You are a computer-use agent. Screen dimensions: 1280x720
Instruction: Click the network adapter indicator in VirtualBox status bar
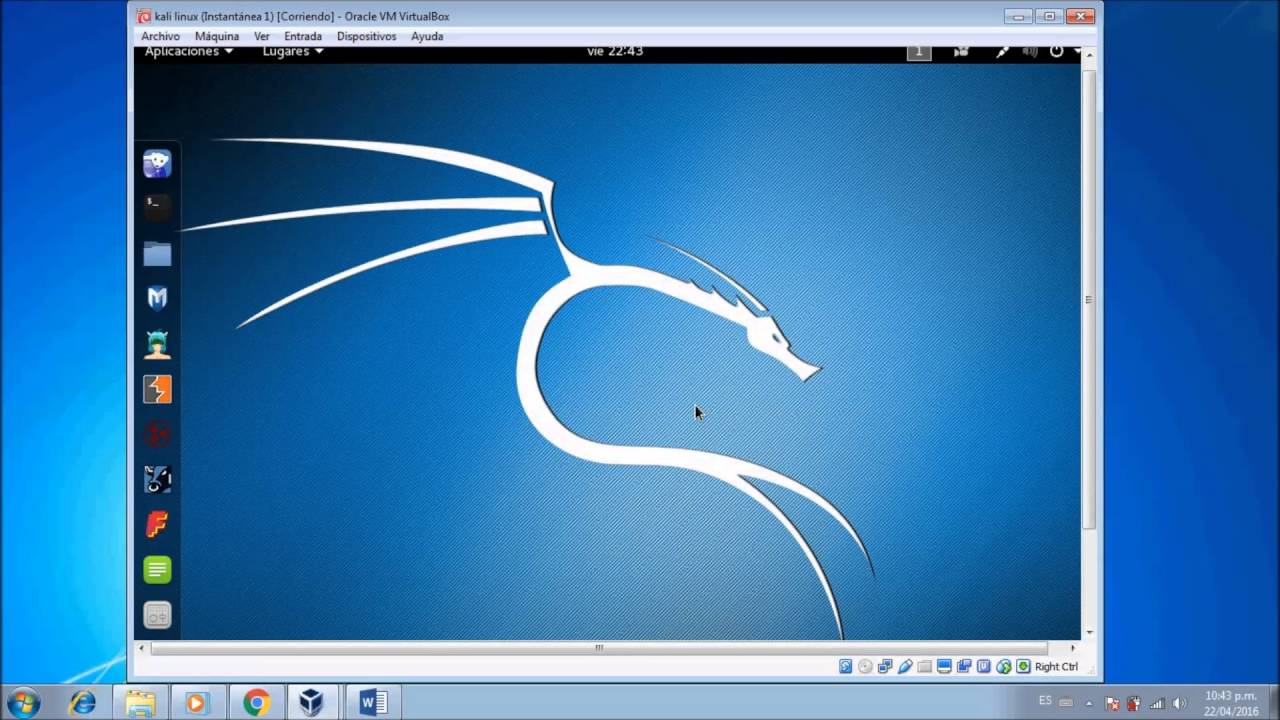[885, 666]
